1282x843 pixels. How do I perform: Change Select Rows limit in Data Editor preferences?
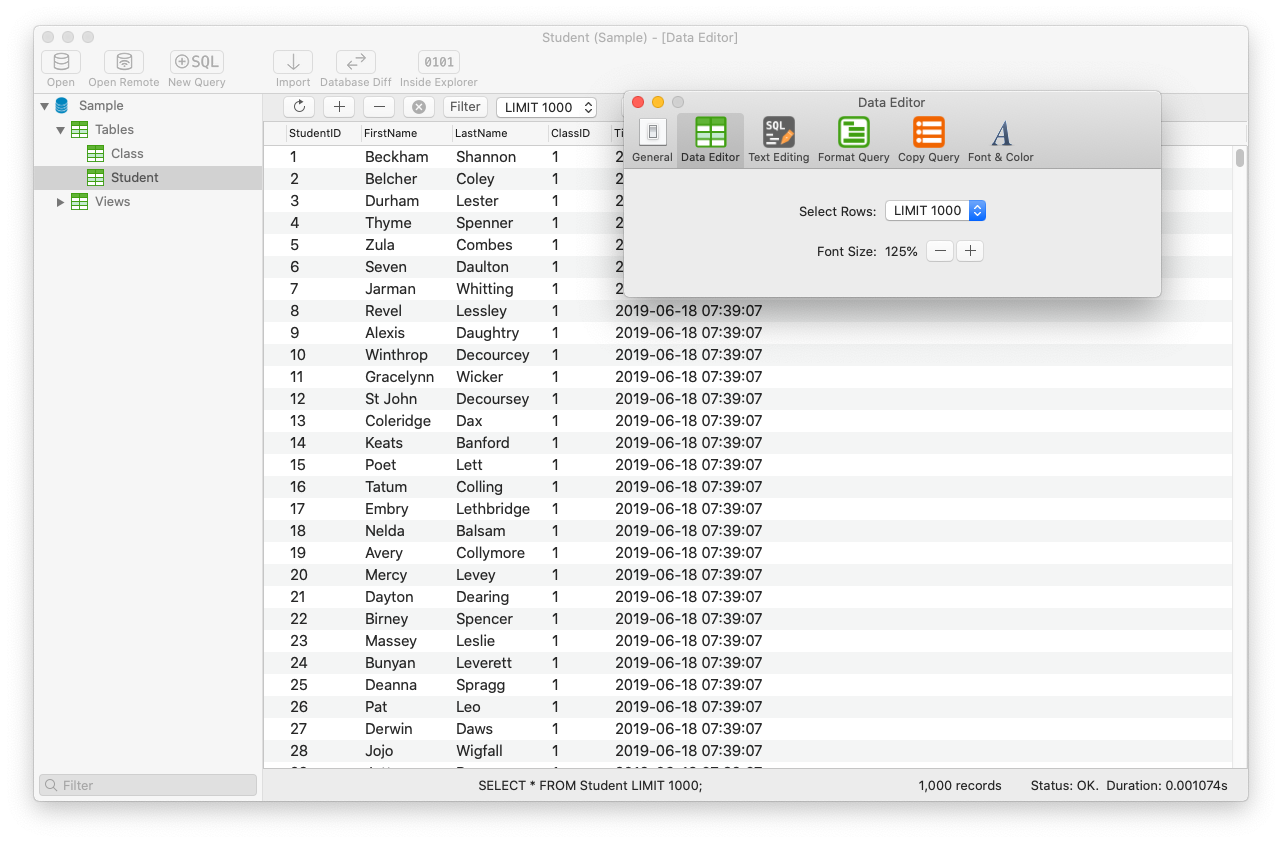tap(936, 211)
